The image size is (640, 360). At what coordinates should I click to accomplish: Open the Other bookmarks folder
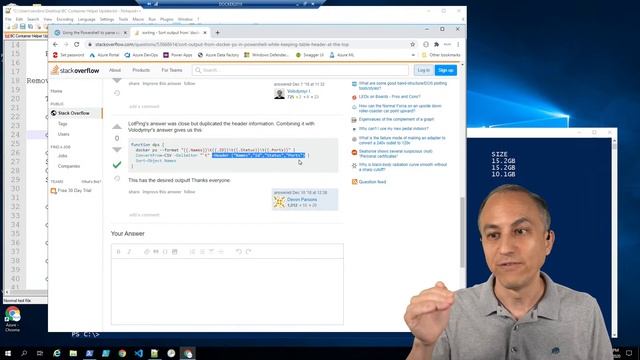coord(441,55)
